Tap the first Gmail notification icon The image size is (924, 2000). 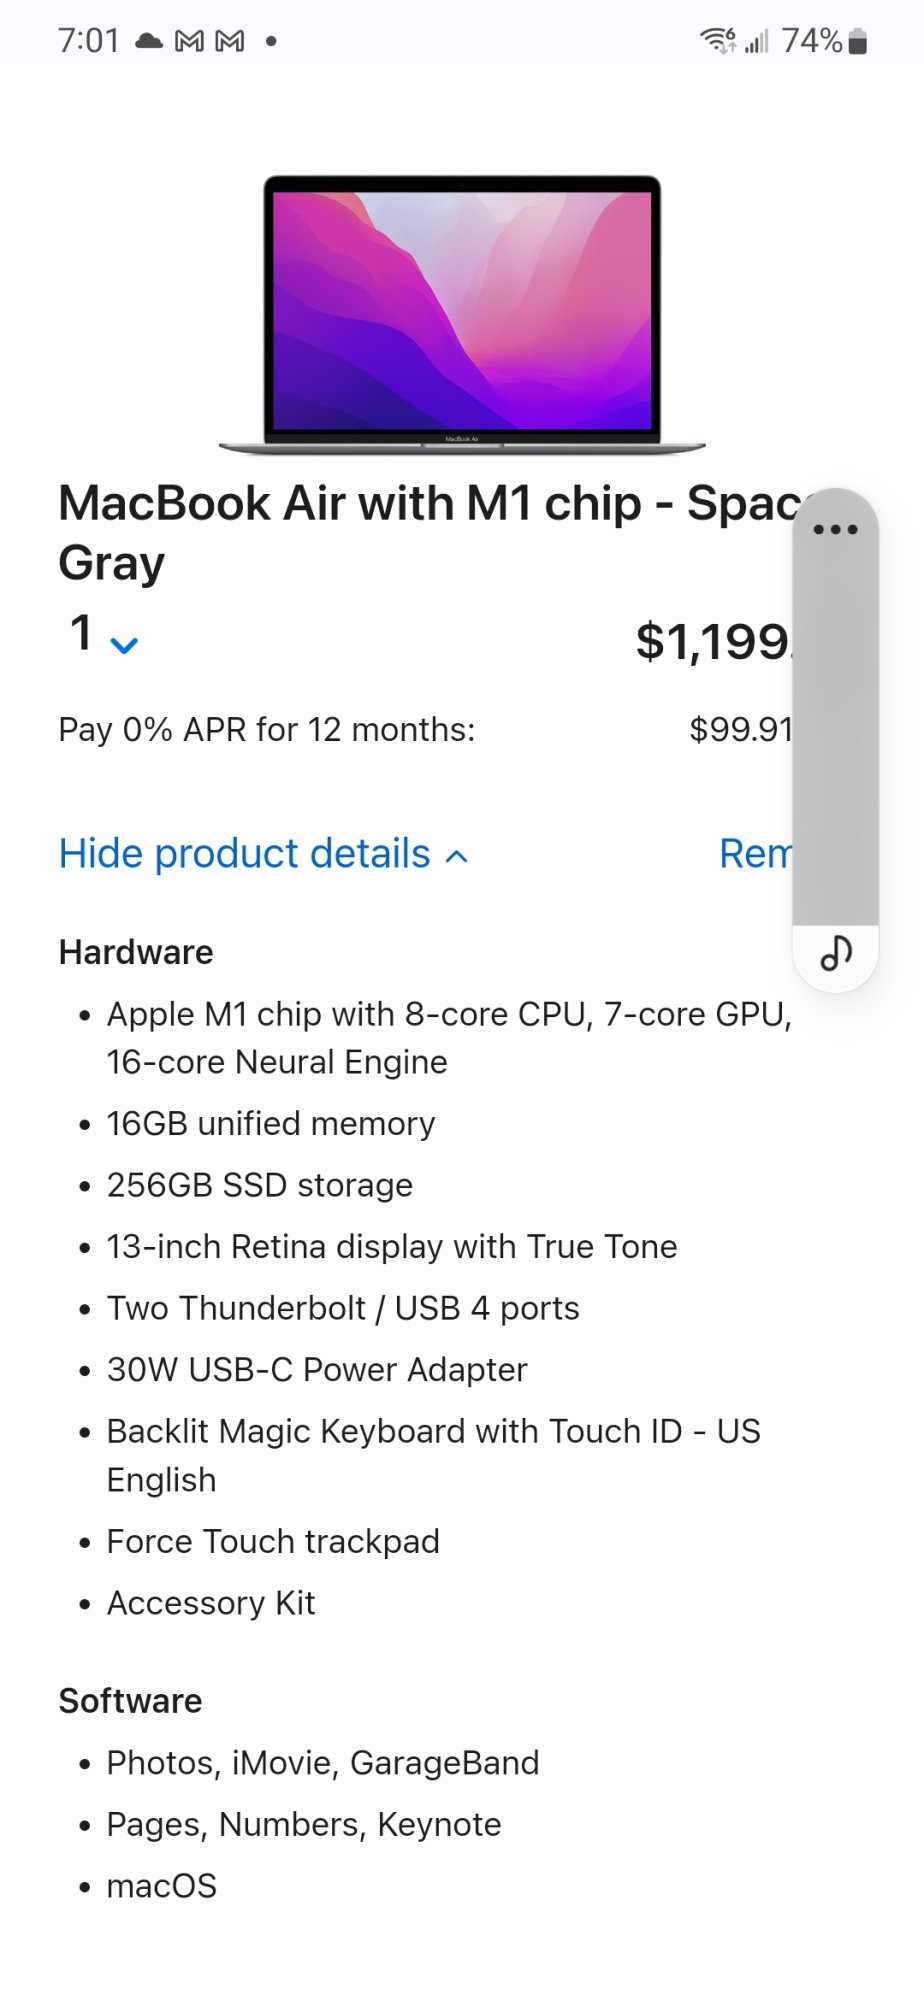(x=189, y=41)
